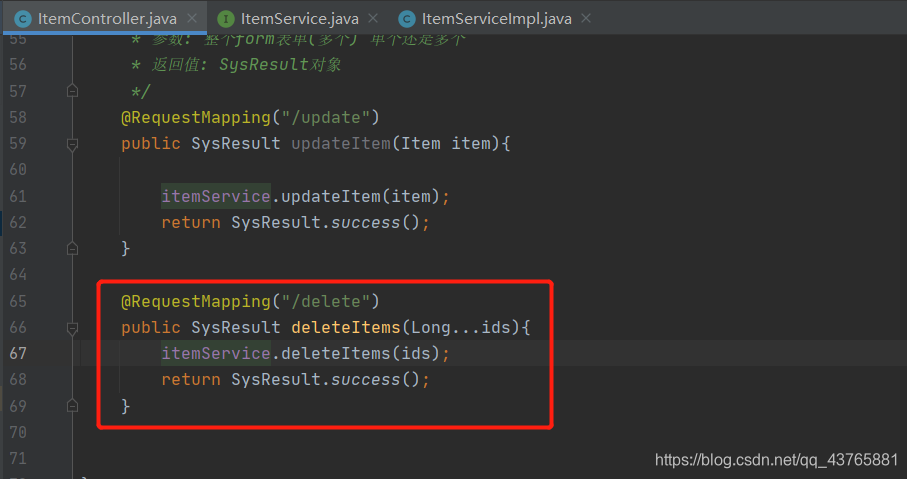The image size is (907, 479).
Task: Collapse the comment block fold at line 57
Action: 72,91
